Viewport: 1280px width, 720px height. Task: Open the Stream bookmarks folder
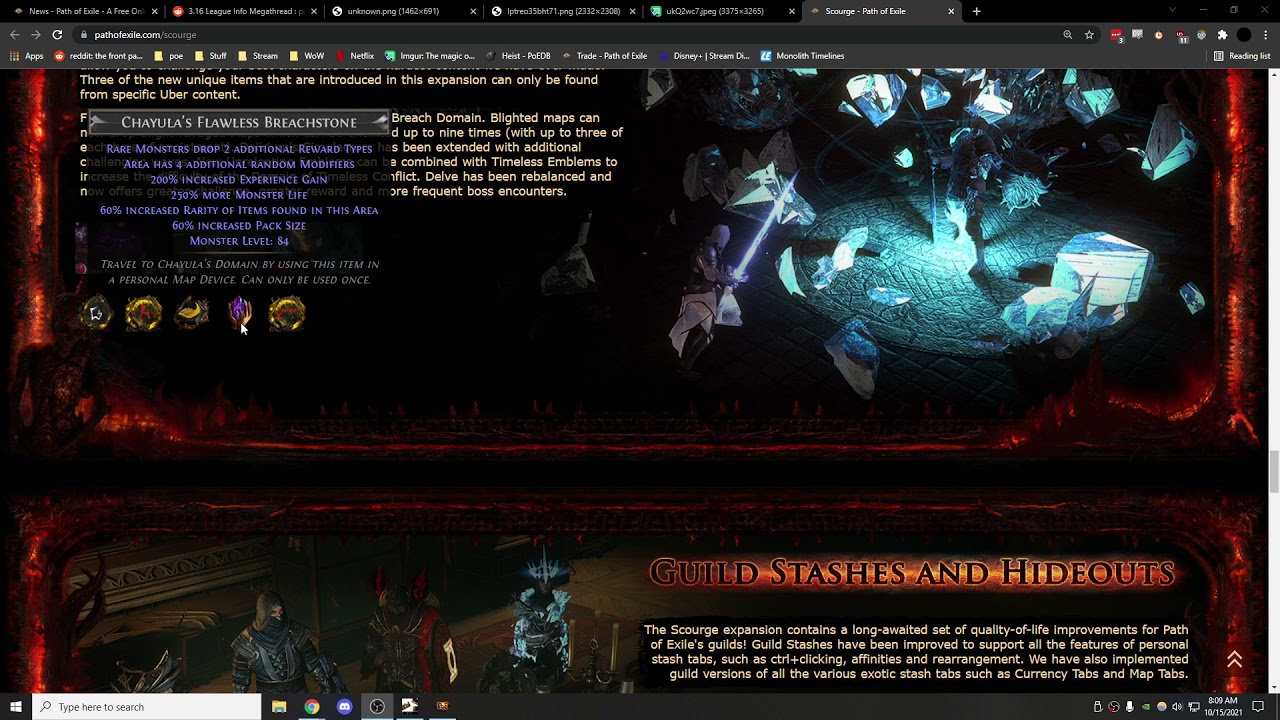(258, 56)
